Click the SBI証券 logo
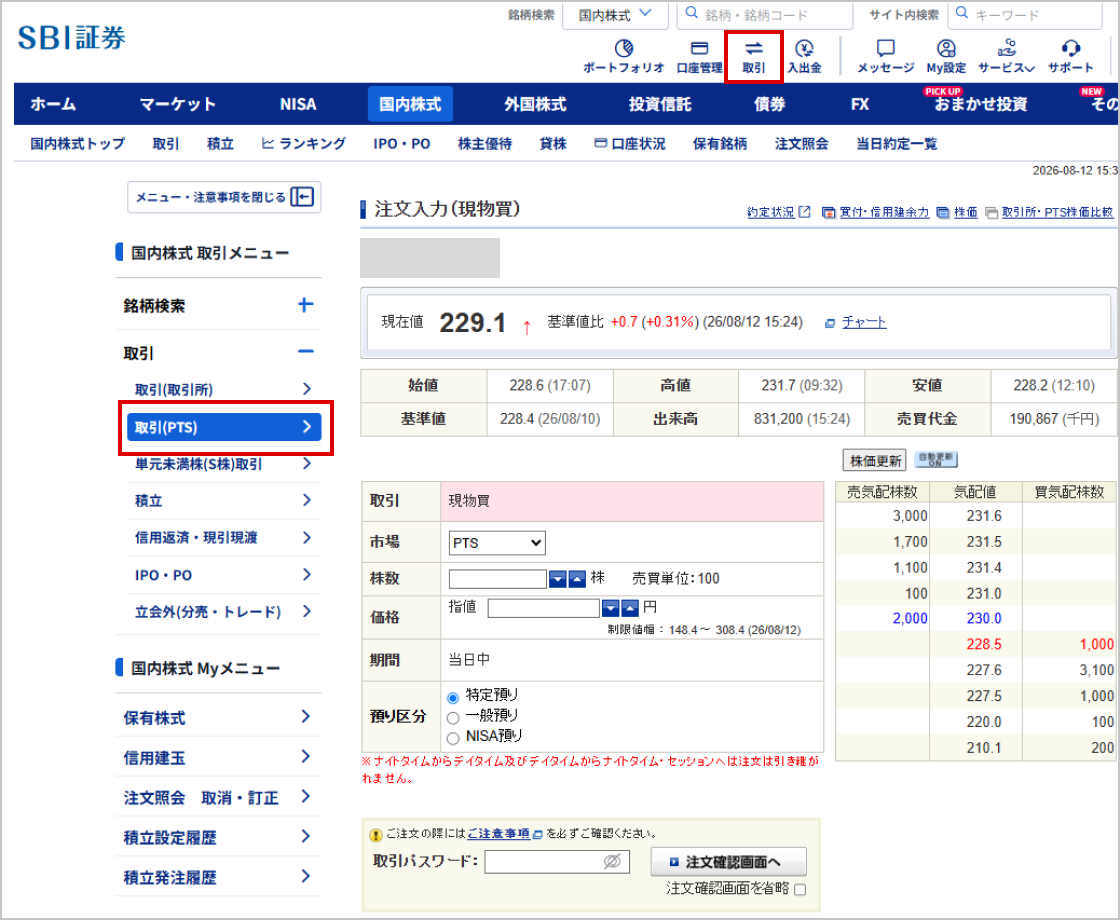 [x=71, y=38]
